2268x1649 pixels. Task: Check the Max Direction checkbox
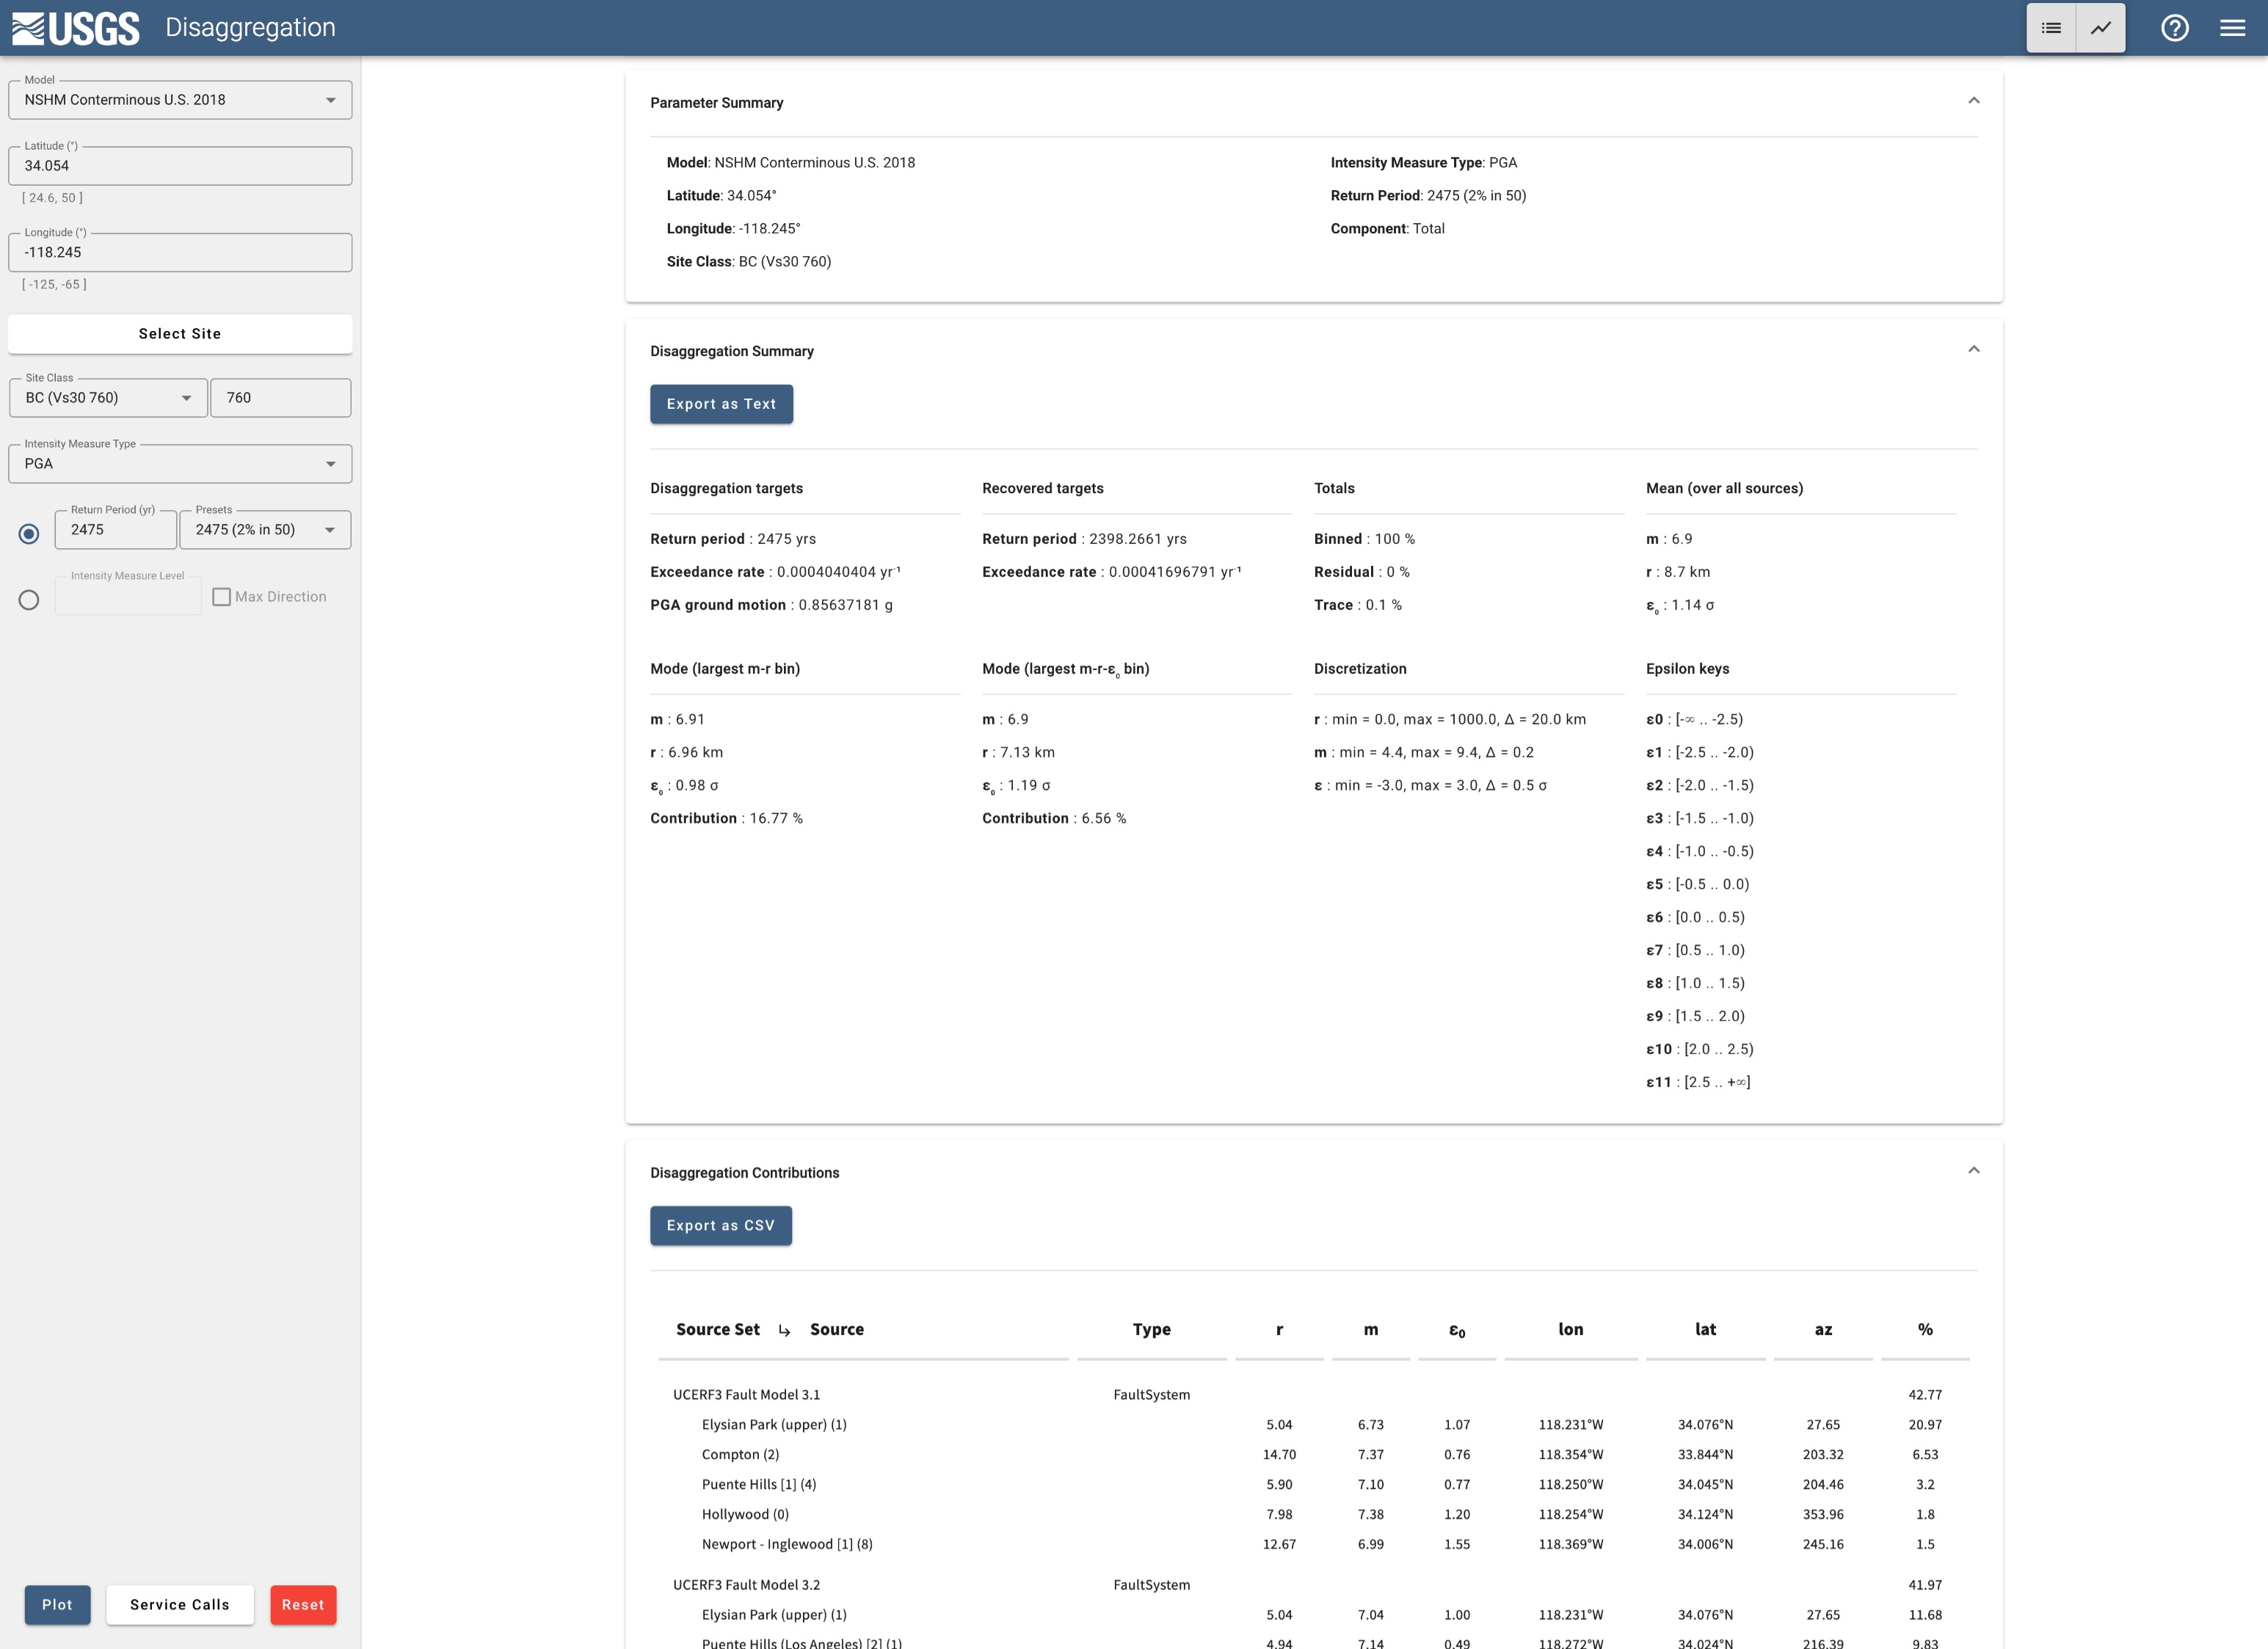[222, 597]
